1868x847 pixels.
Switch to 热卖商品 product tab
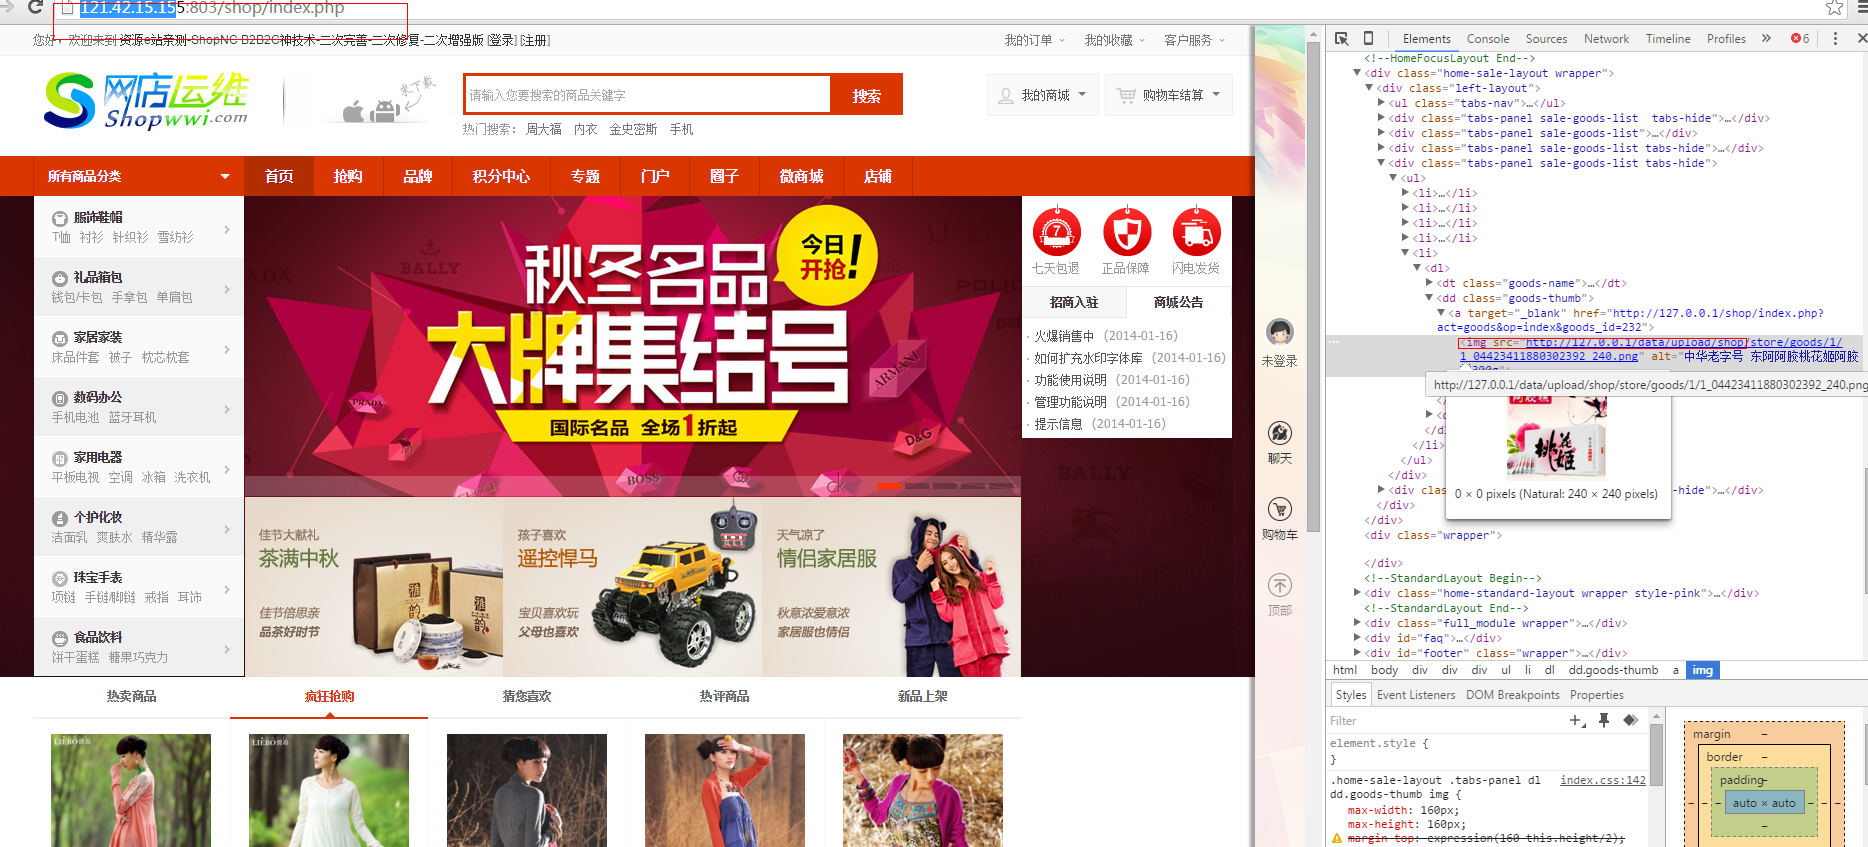pyautogui.click(x=131, y=696)
